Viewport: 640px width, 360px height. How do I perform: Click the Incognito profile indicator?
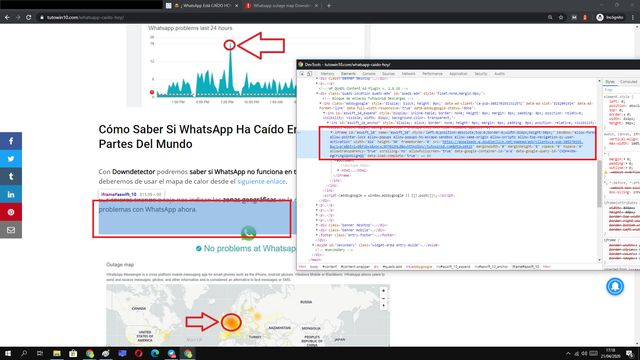610,18
